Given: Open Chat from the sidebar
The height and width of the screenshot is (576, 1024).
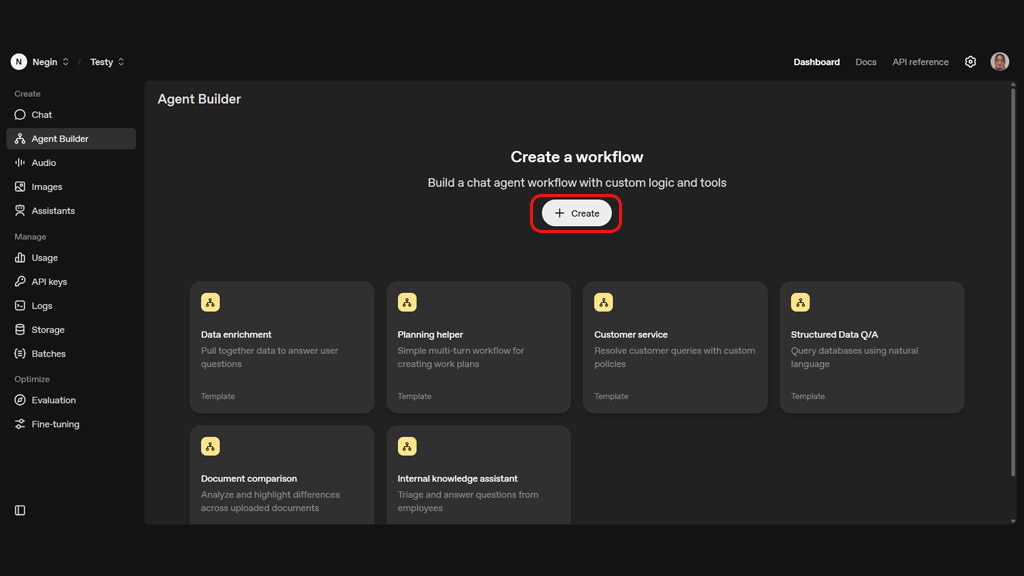Looking at the screenshot, I should [41, 115].
